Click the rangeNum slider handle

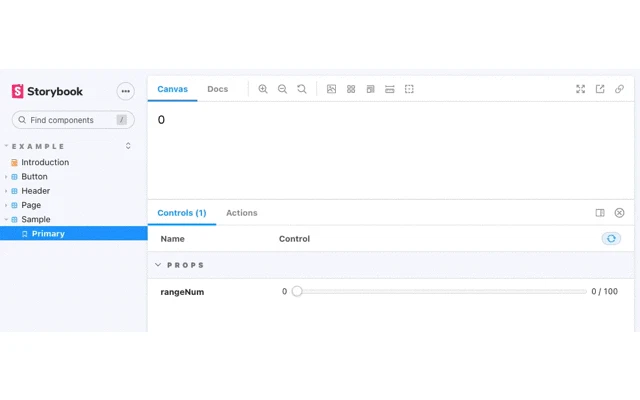pyautogui.click(x=297, y=291)
